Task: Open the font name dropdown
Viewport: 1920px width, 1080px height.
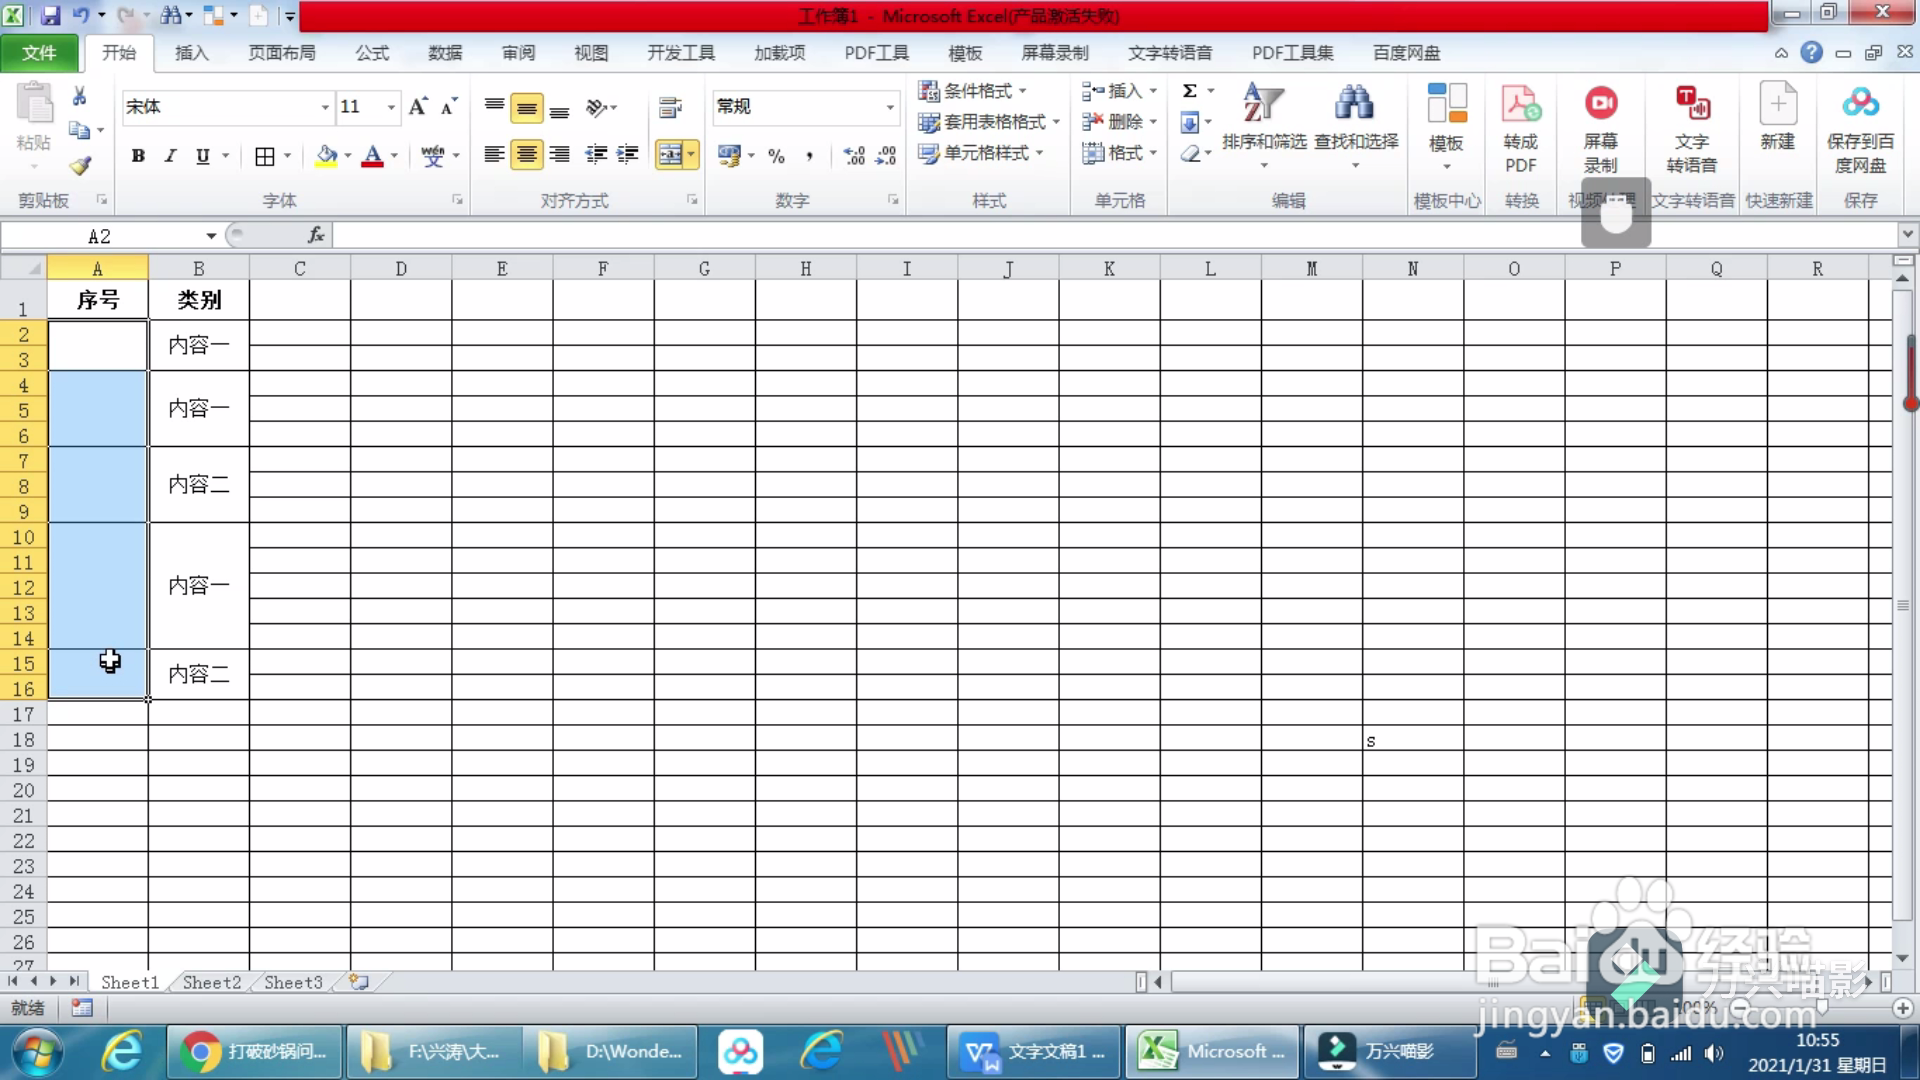Action: [x=324, y=107]
